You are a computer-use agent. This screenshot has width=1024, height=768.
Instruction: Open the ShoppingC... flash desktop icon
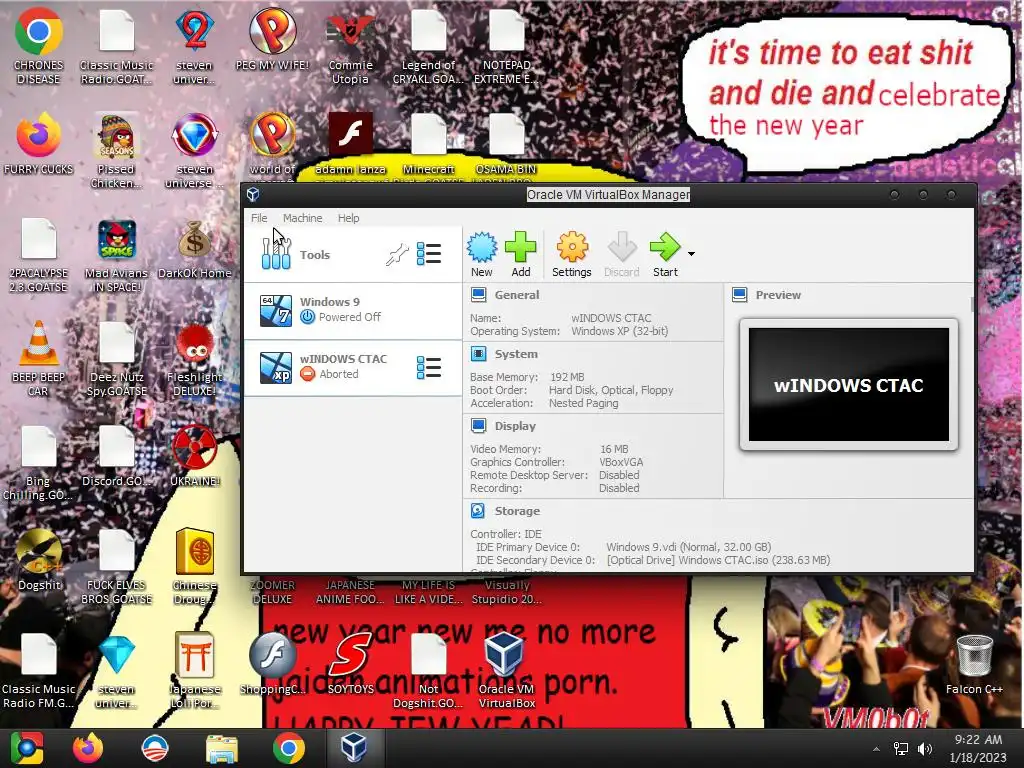coord(272,664)
